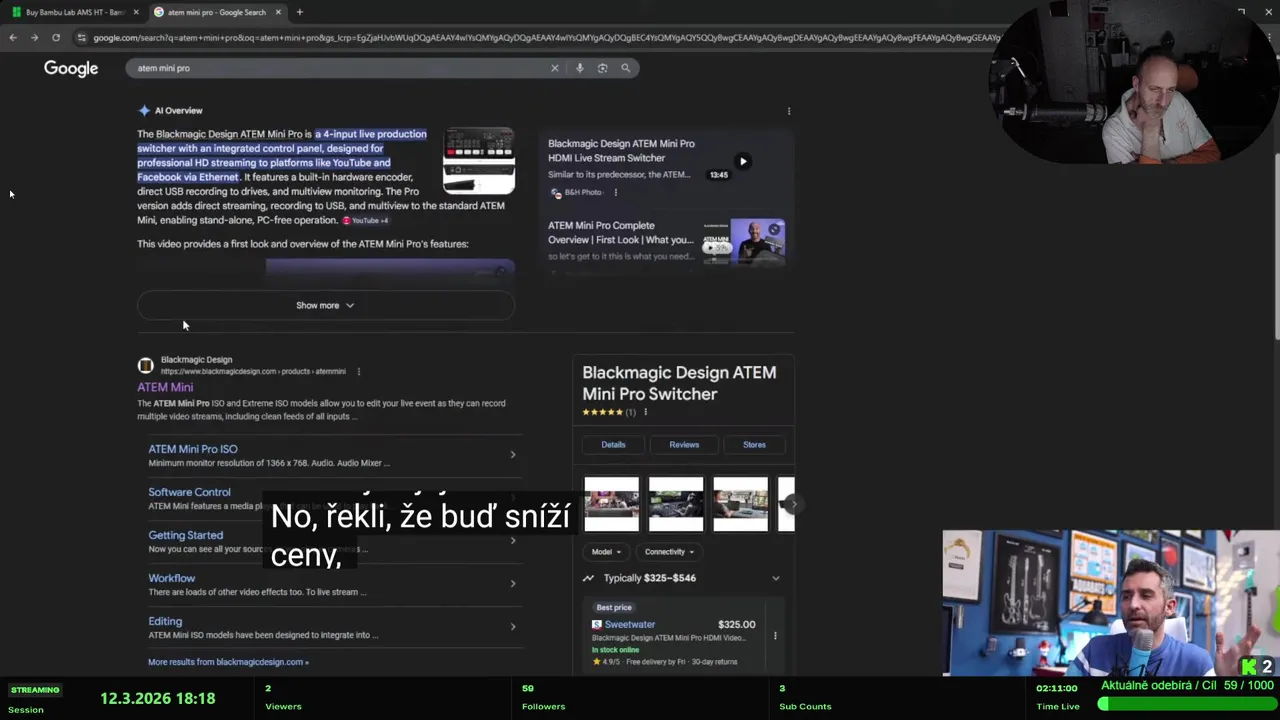The image size is (1280, 720).
Task: Open ATEM Mini Pro Complete Overview video thumbnail
Action: coord(743,242)
